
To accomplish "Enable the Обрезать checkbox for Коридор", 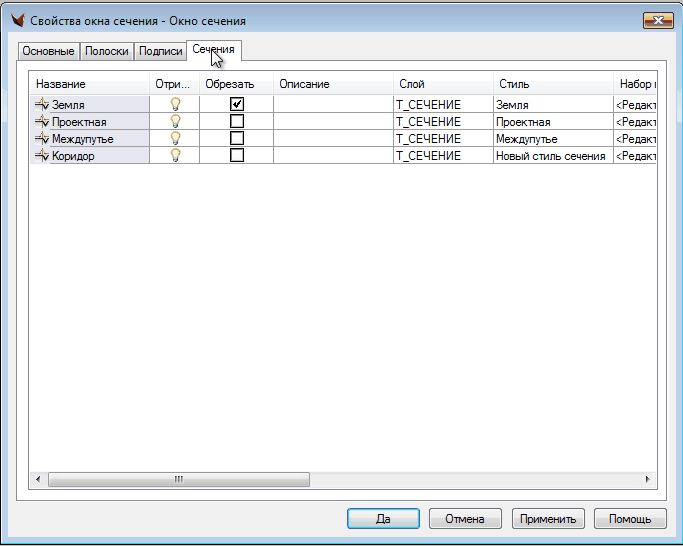I will 237,155.
